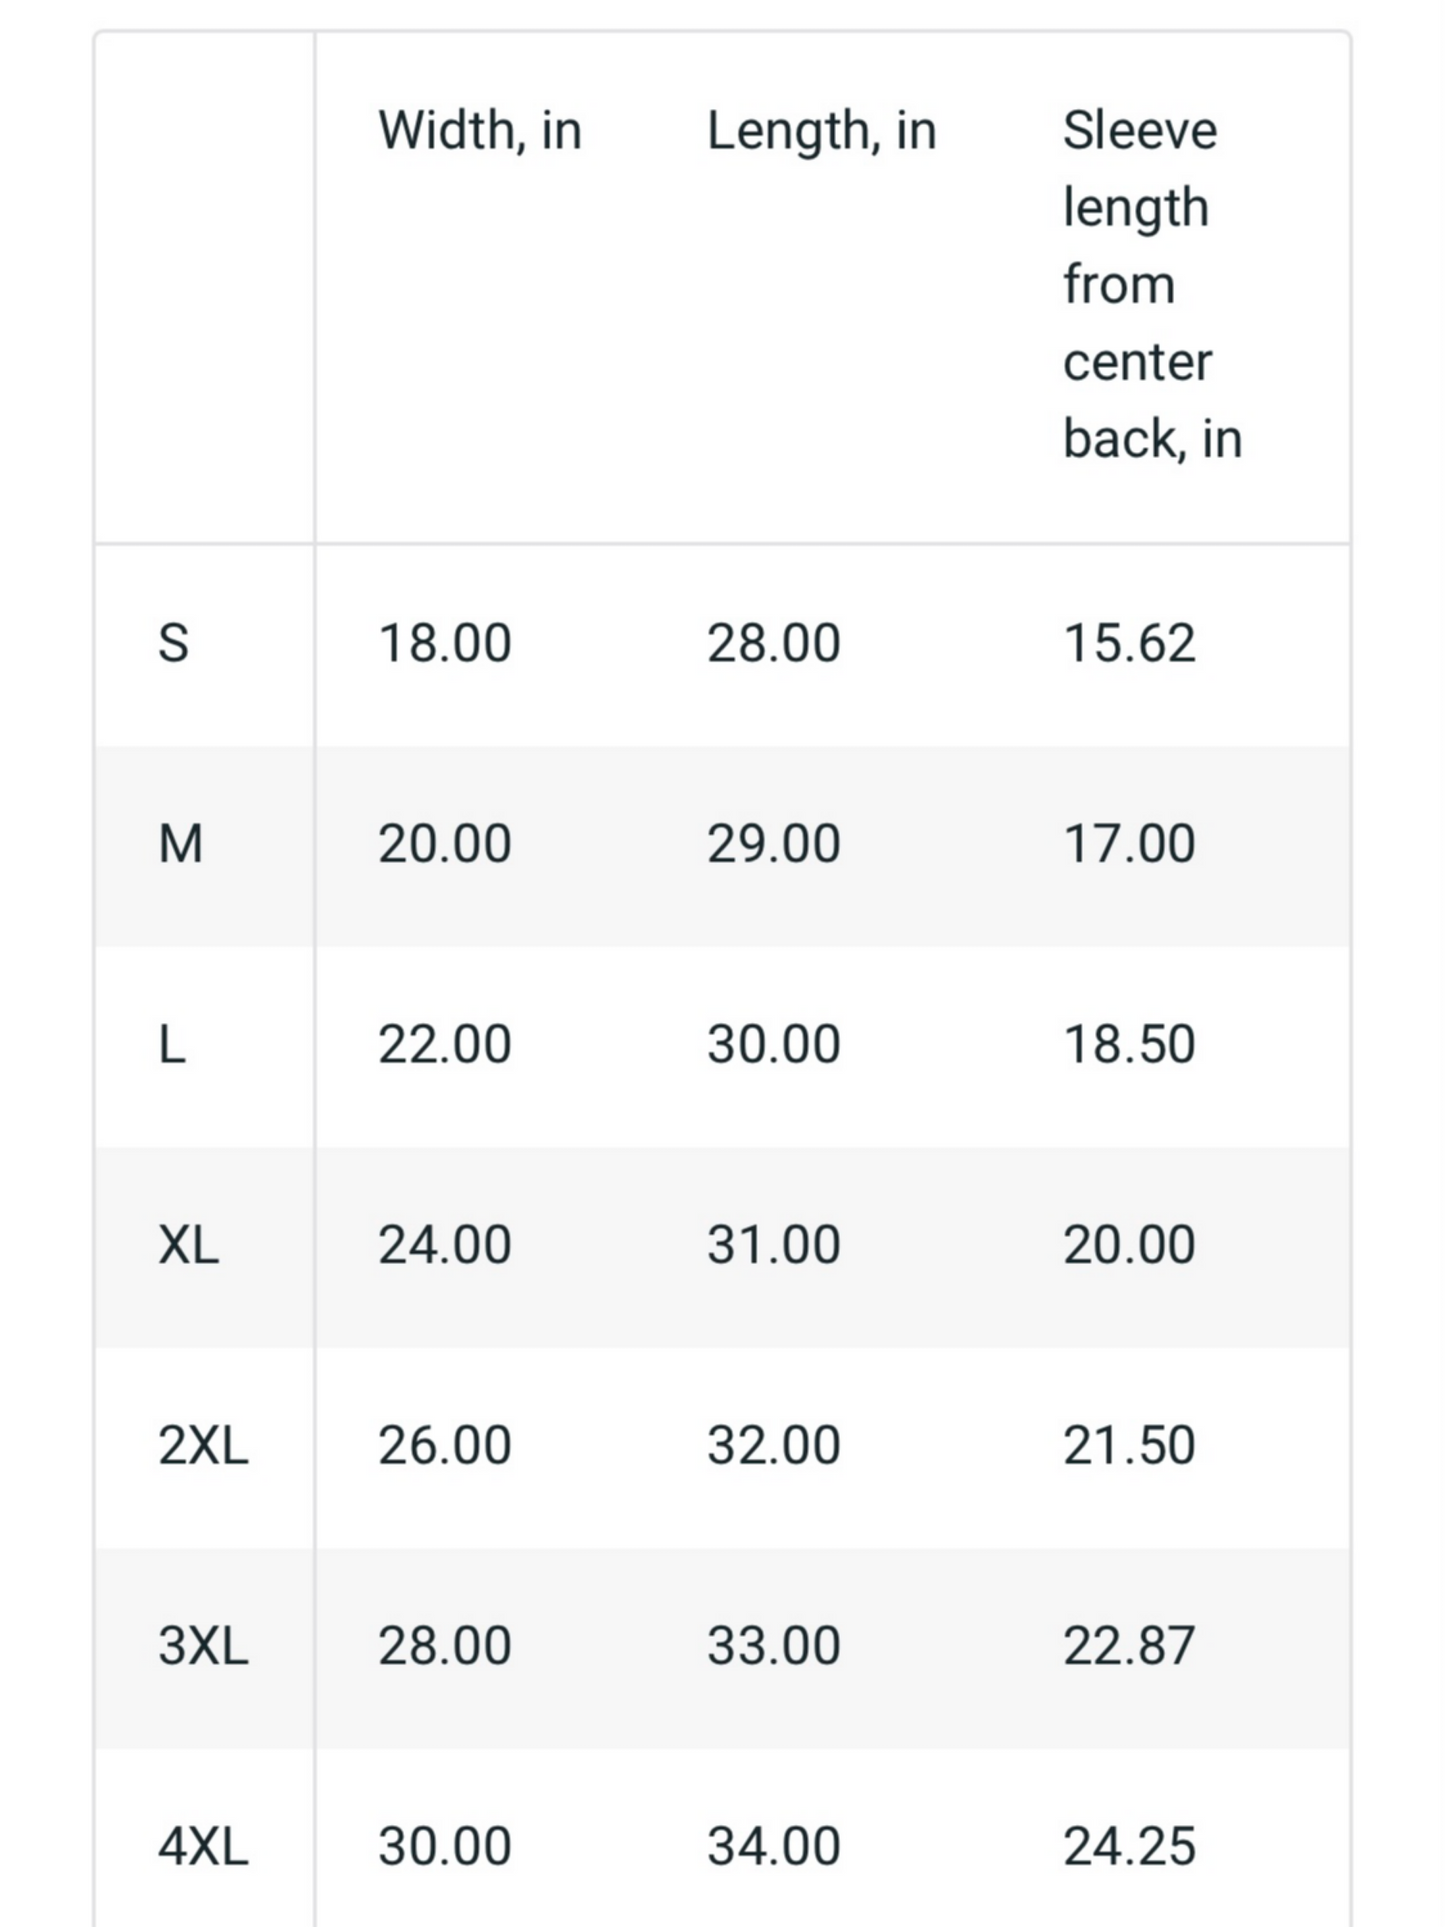Pick the 3XL size row label
1445x1927 pixels.
203,1647
